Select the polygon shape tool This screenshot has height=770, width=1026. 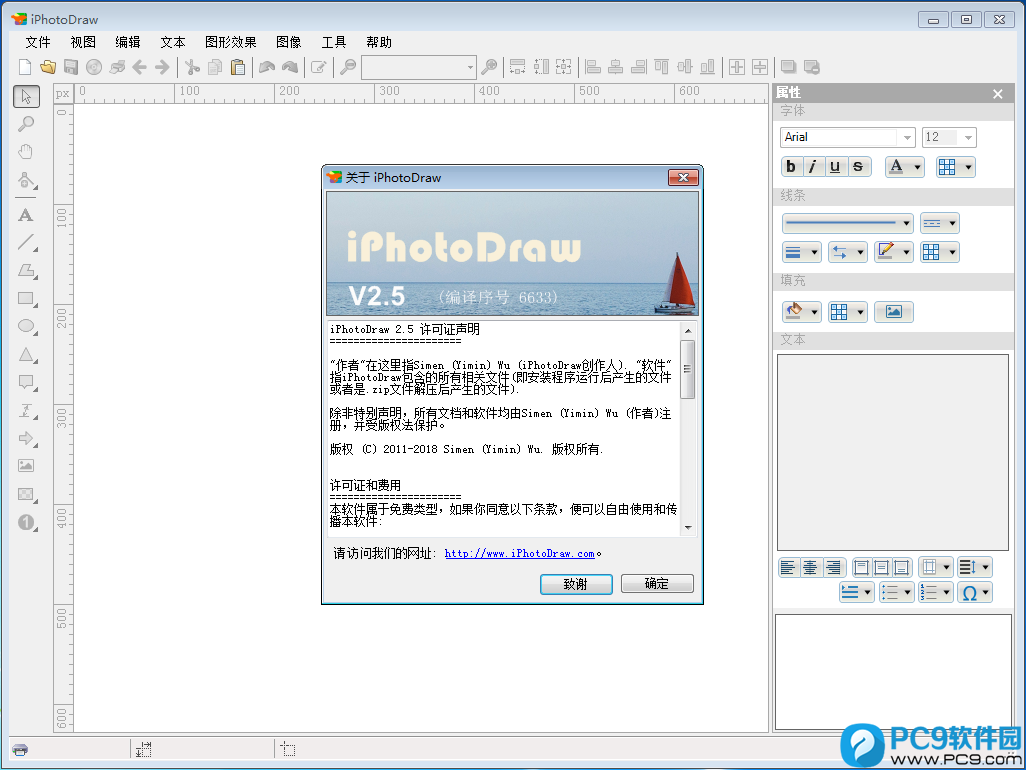pyautogui.click(x=26, y=271)
